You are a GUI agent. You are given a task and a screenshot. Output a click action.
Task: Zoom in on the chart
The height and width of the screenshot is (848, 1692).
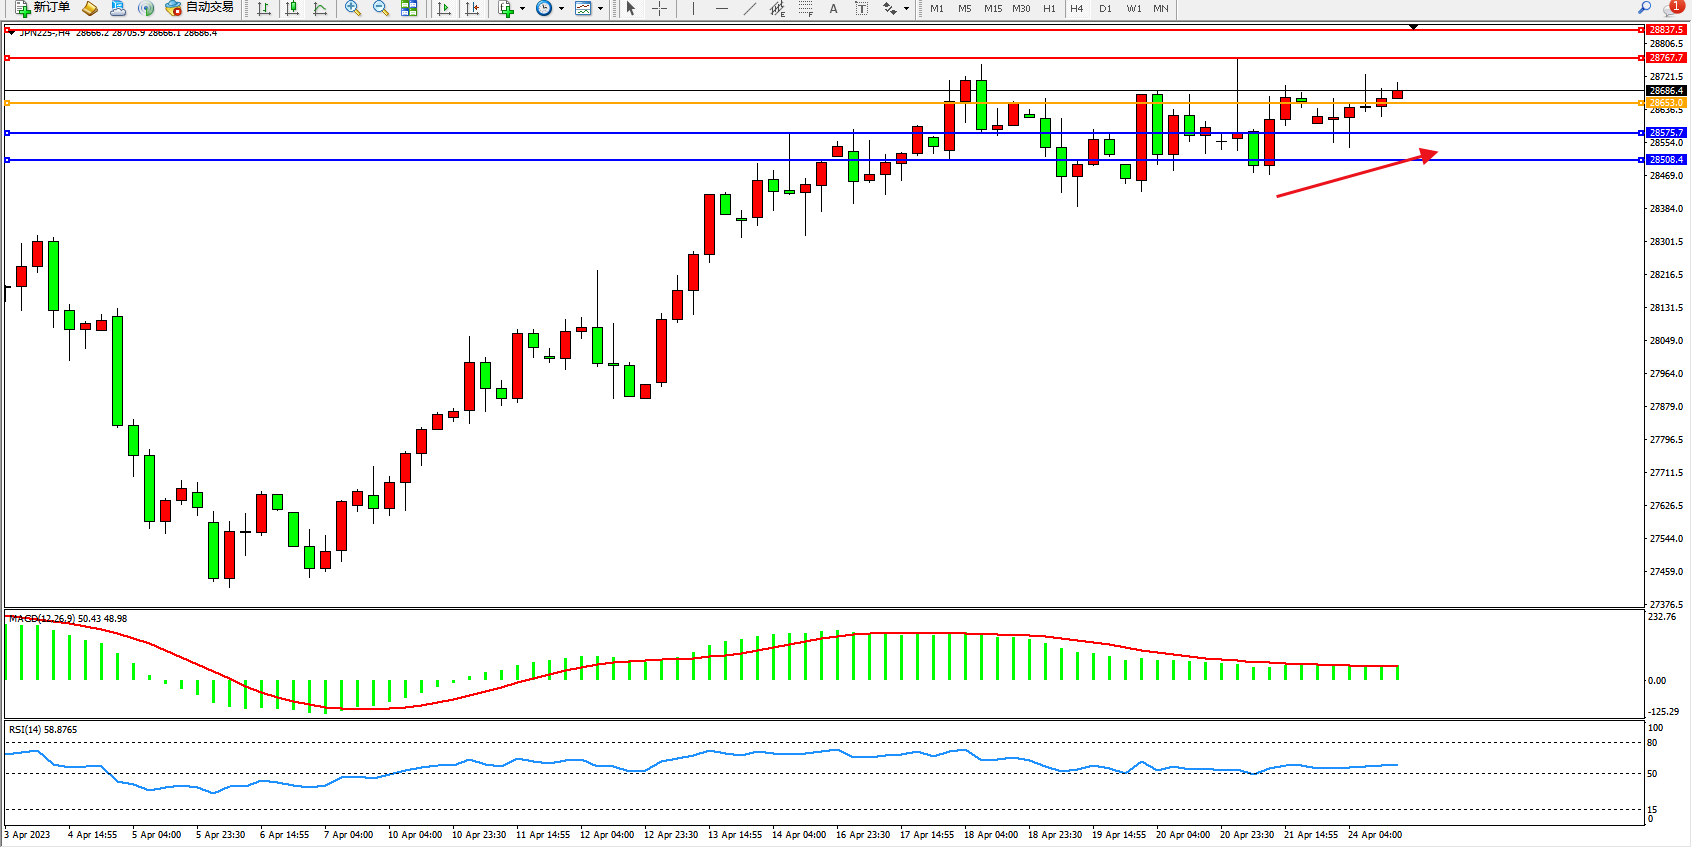click(x=353, y=8)
